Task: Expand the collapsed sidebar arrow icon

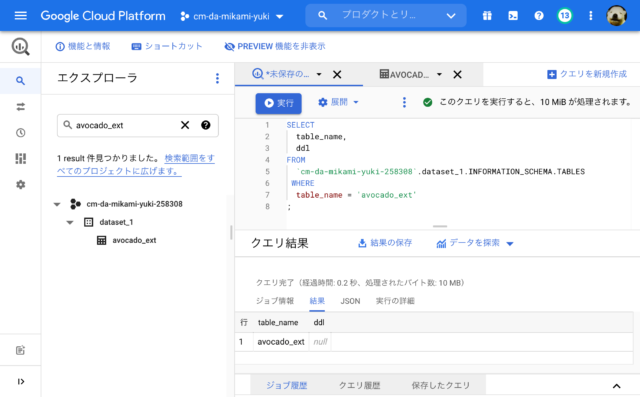Action: coord(20,381)
